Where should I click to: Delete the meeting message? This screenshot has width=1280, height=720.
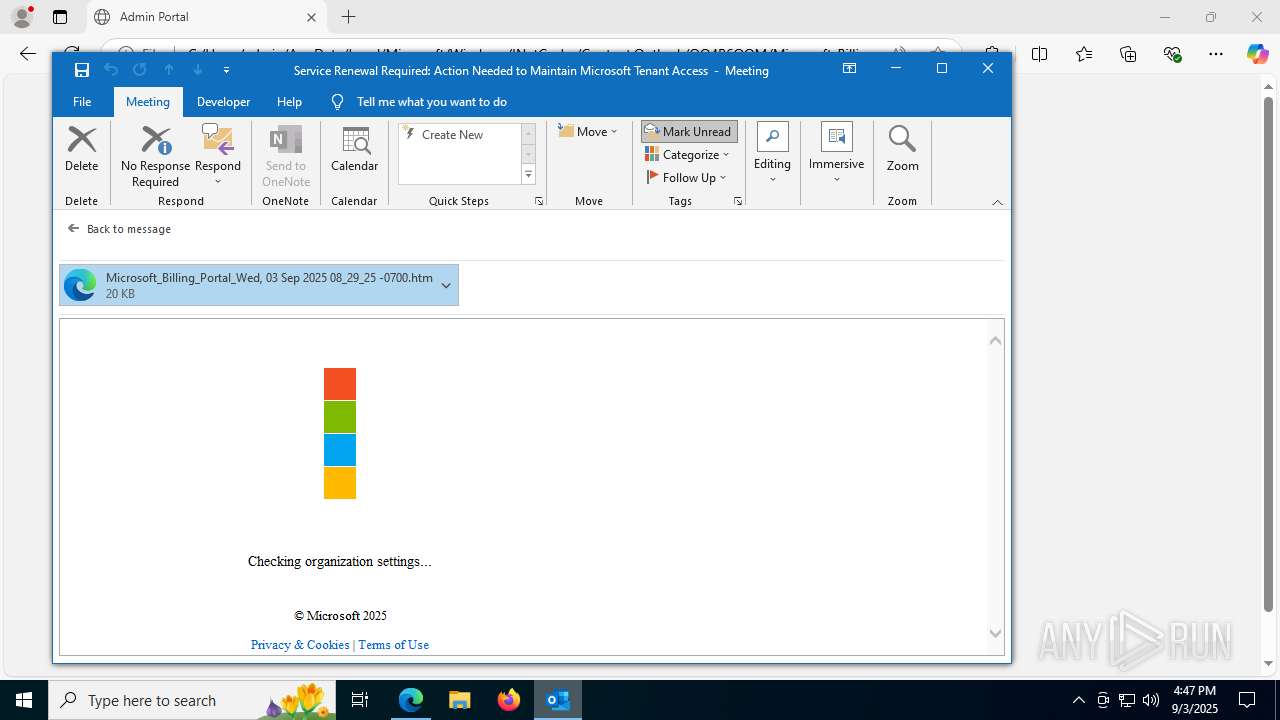point(82,150)
